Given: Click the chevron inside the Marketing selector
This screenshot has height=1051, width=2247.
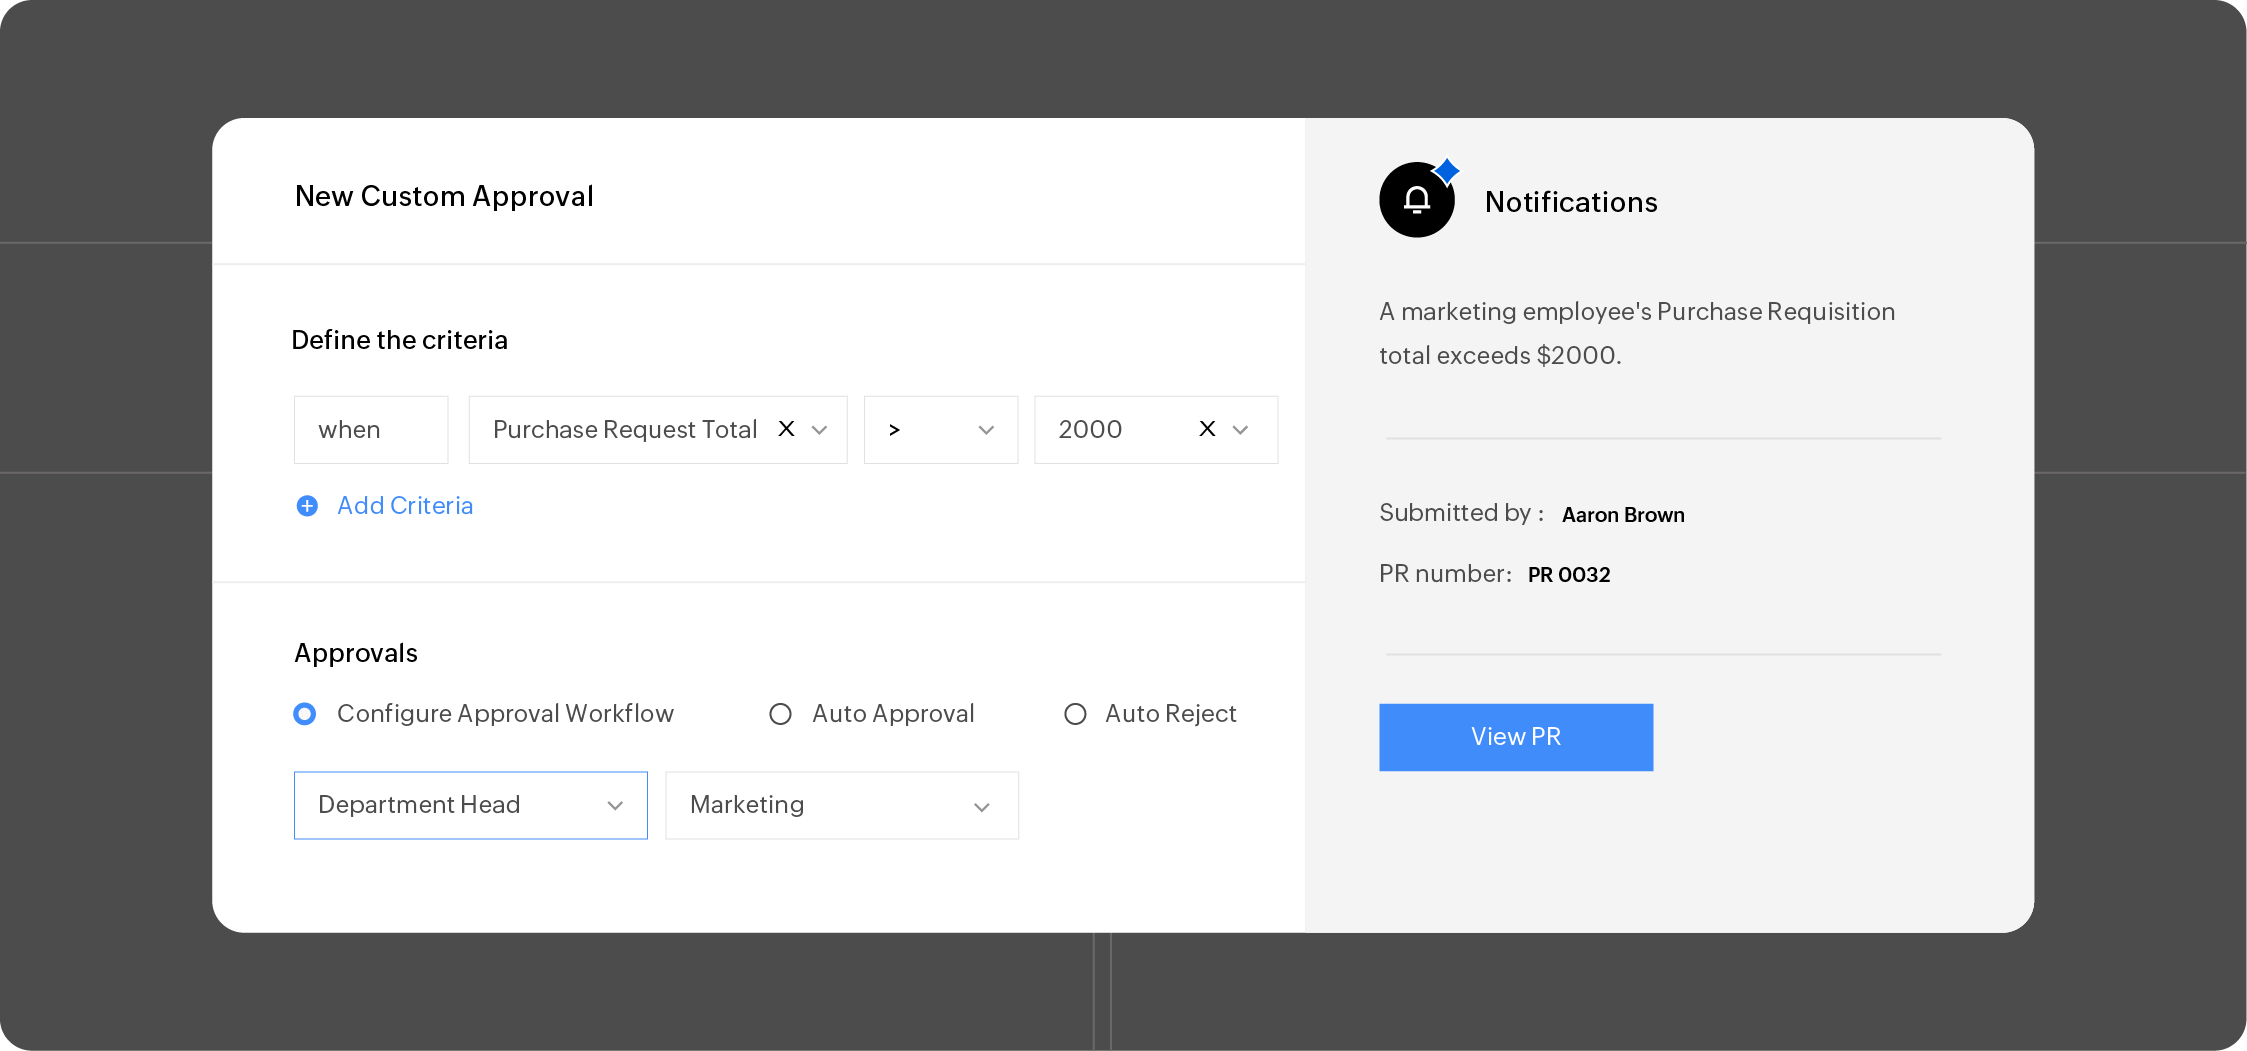Looking at the screenshot, I should pyautogui.click(x=981, y=805).
